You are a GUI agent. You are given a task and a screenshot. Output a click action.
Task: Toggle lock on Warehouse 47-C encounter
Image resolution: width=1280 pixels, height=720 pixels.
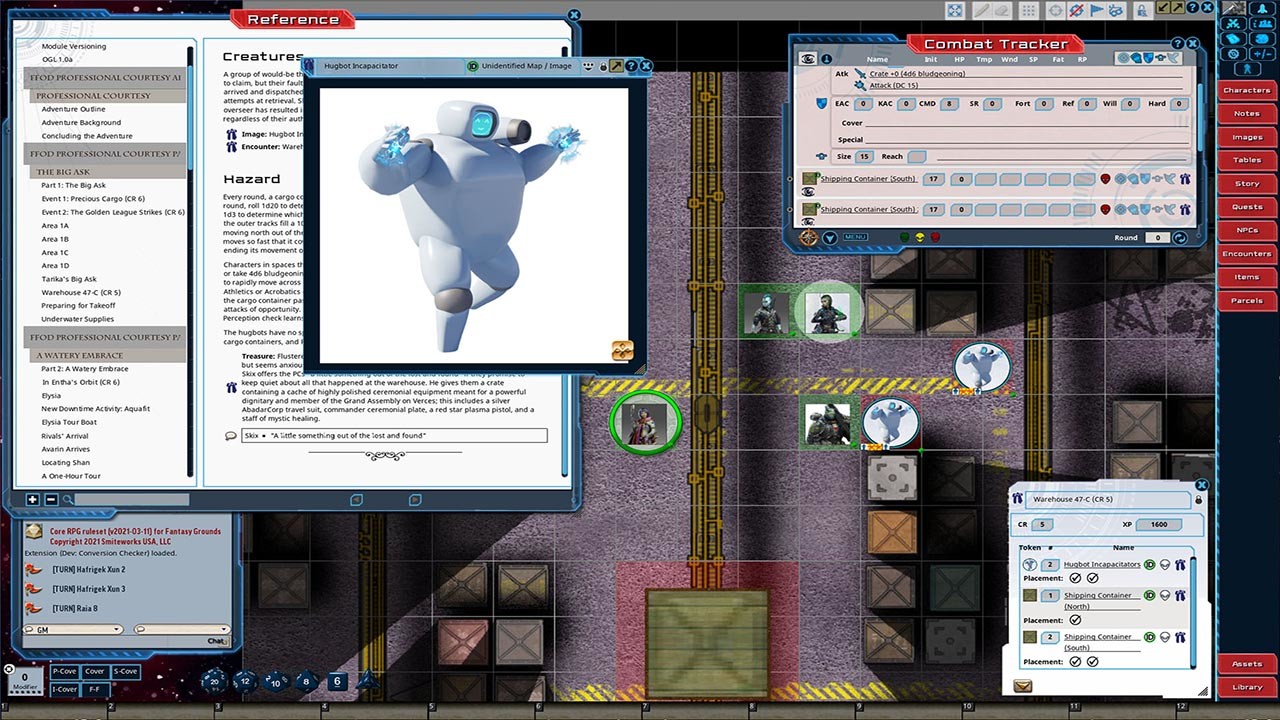[1199, 499]
